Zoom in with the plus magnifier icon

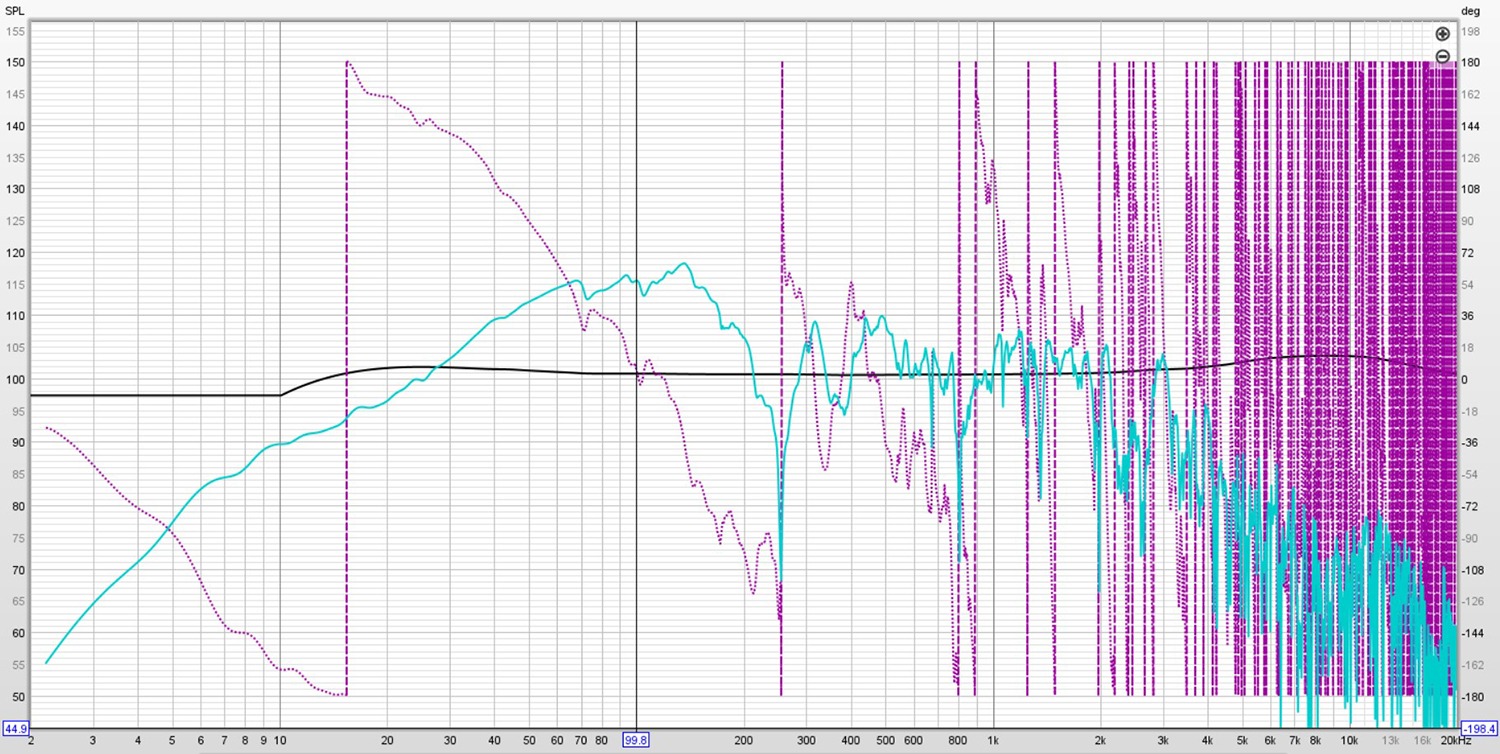point(1442,34)
